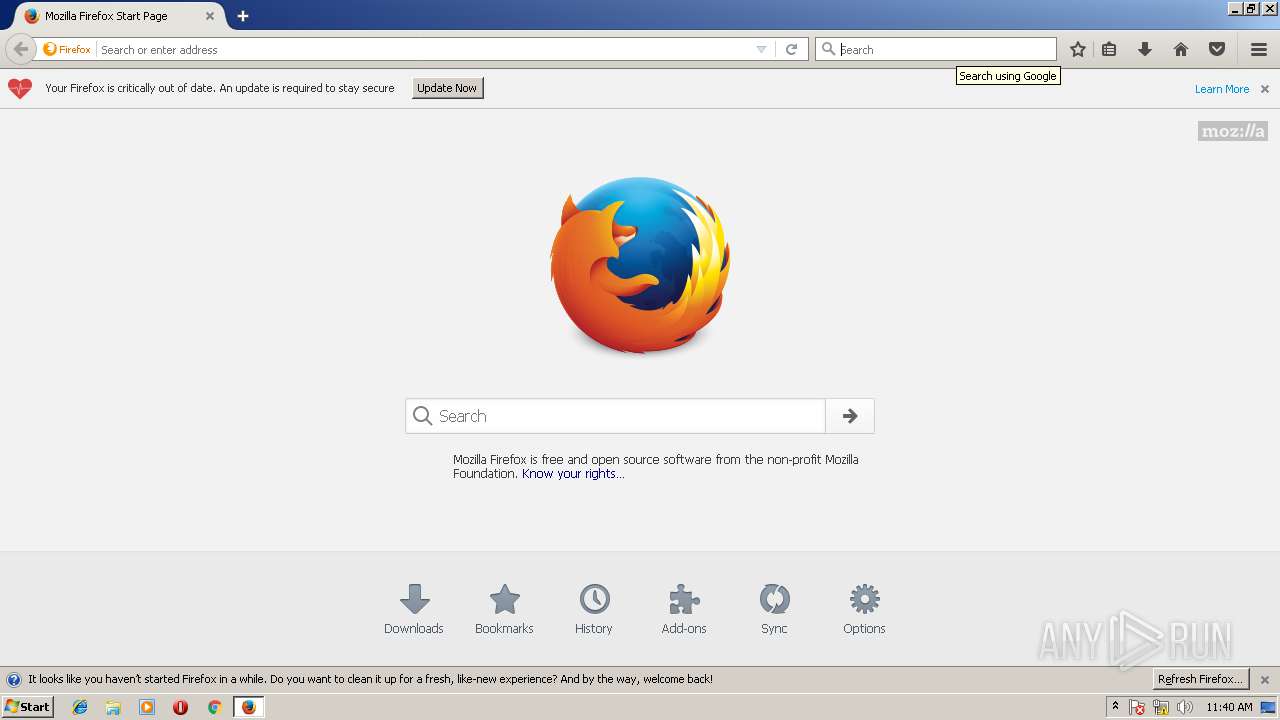Click the magnifier icon in toolbar search box
Viewport: 1280px width, 720px height.
pos(828,49)
